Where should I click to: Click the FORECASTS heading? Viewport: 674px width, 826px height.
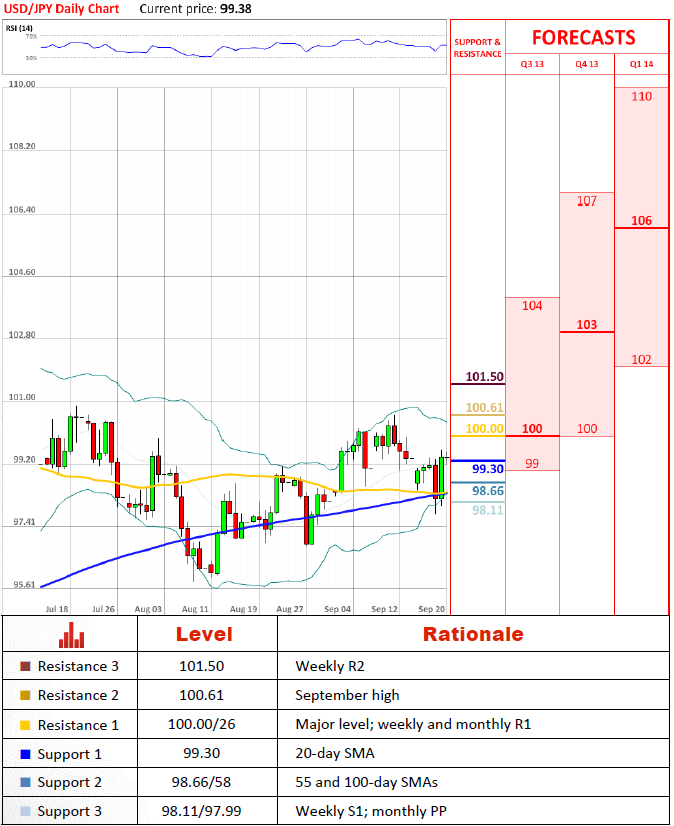coord(583,38)
